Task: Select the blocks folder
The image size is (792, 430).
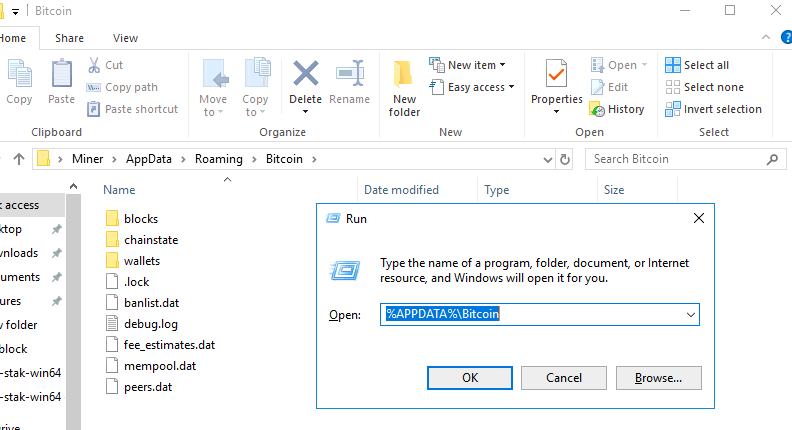Action: tap(133, 219)
